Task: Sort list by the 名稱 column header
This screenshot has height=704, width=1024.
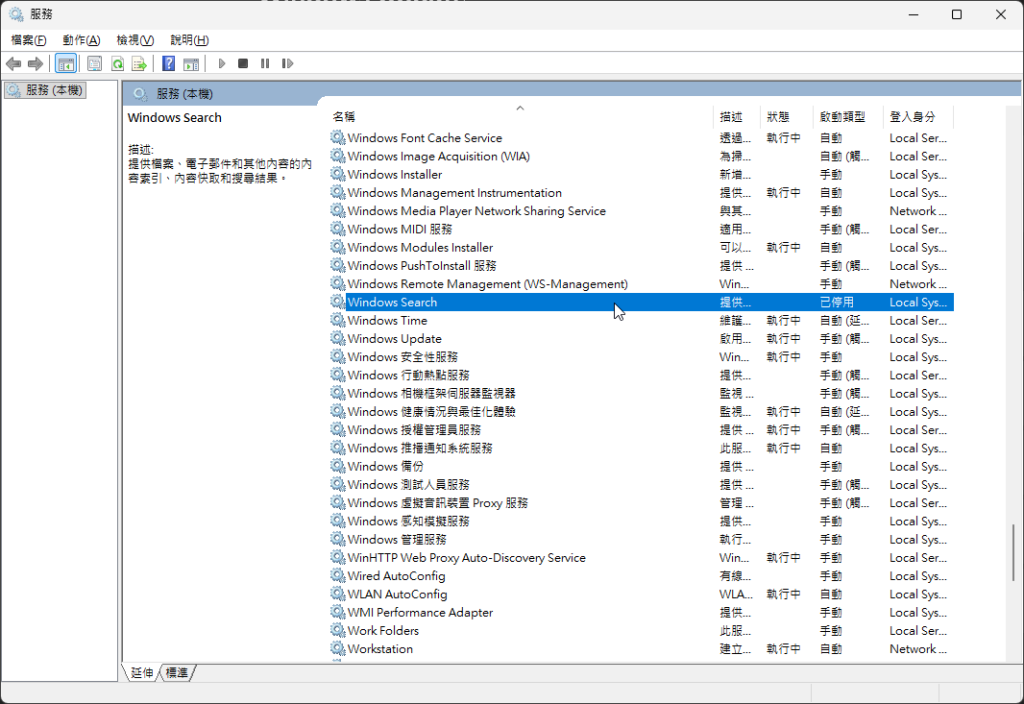Action: 344,117
